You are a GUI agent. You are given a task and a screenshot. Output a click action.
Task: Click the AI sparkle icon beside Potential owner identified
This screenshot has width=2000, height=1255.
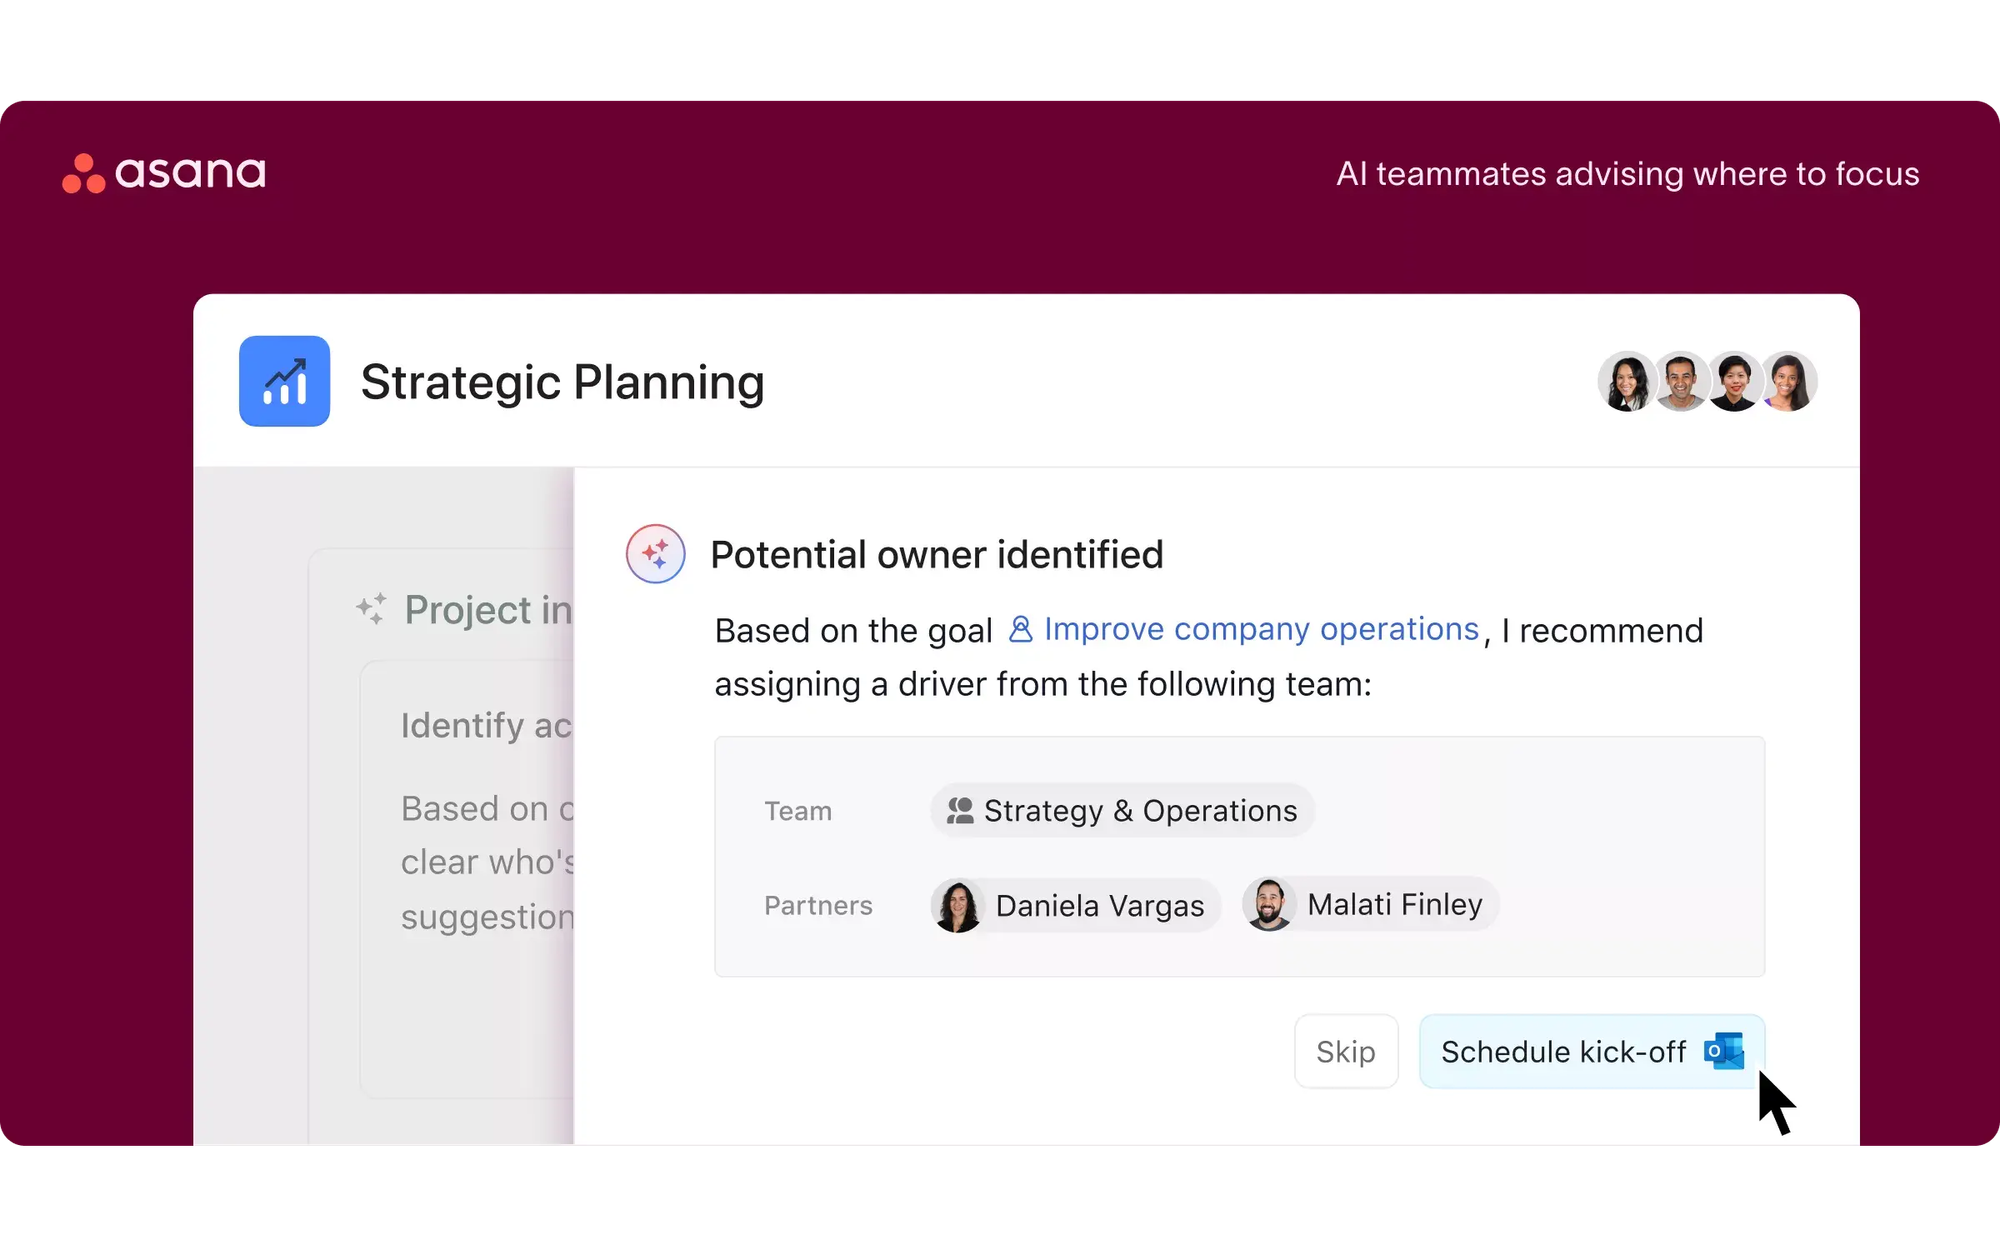pyautogui.click(x=655, y=553)
